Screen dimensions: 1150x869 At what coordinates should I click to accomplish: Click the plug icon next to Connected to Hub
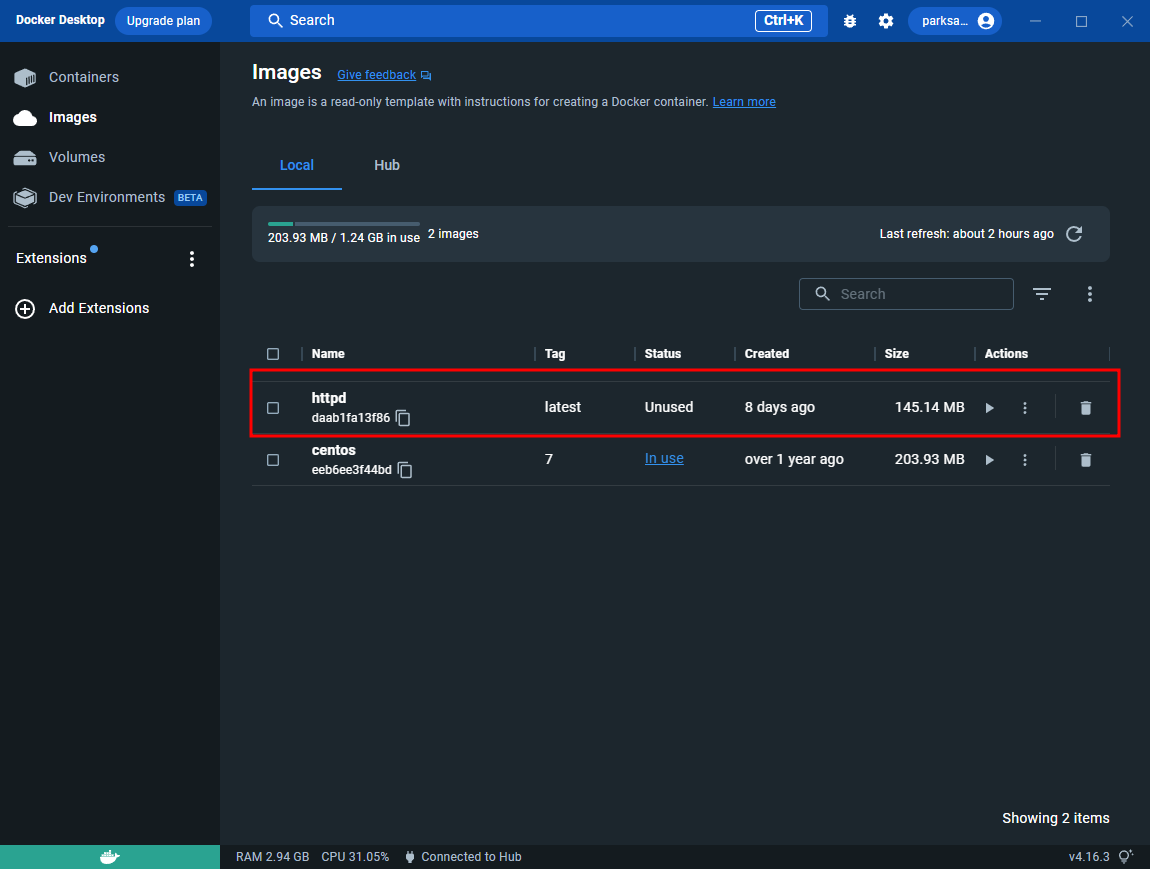point(410,857)
